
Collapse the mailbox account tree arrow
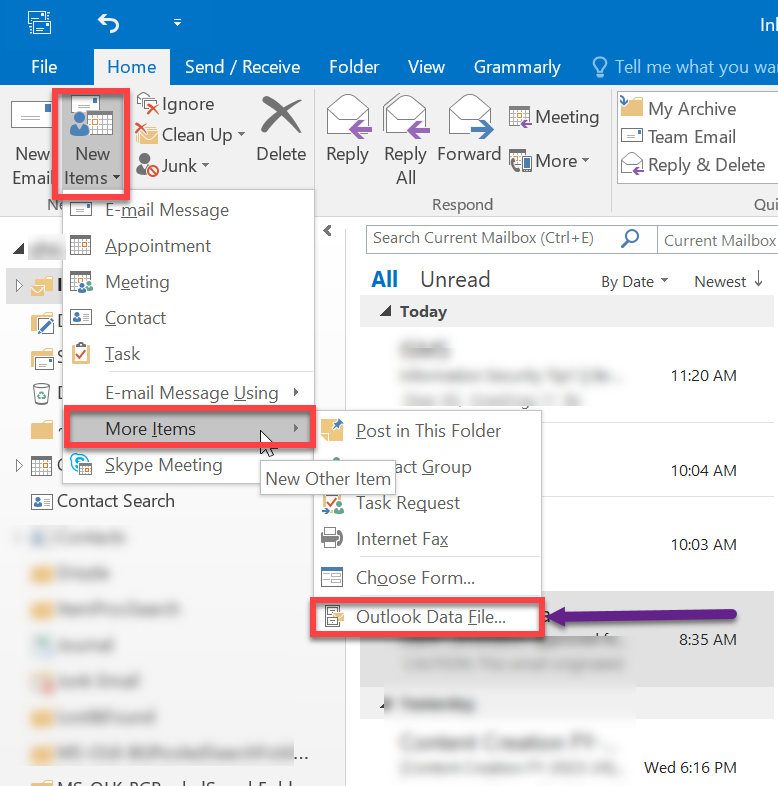click(x=19, y=248)
